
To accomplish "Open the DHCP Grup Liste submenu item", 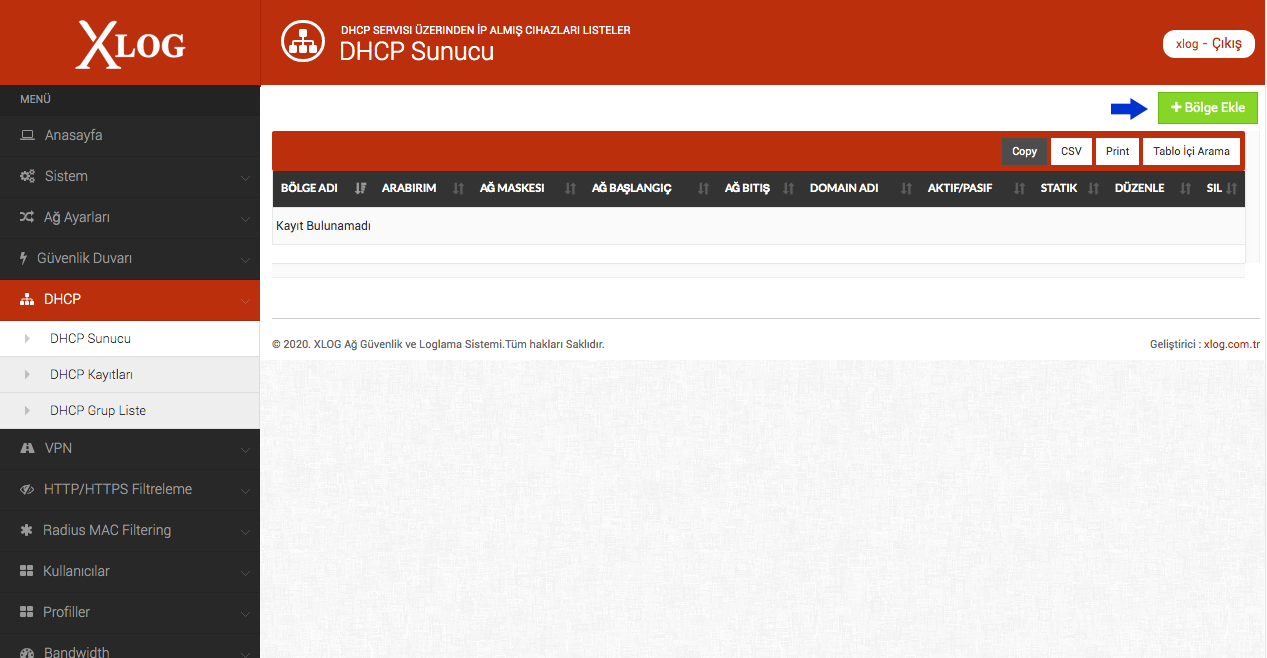I will point(130,411).
